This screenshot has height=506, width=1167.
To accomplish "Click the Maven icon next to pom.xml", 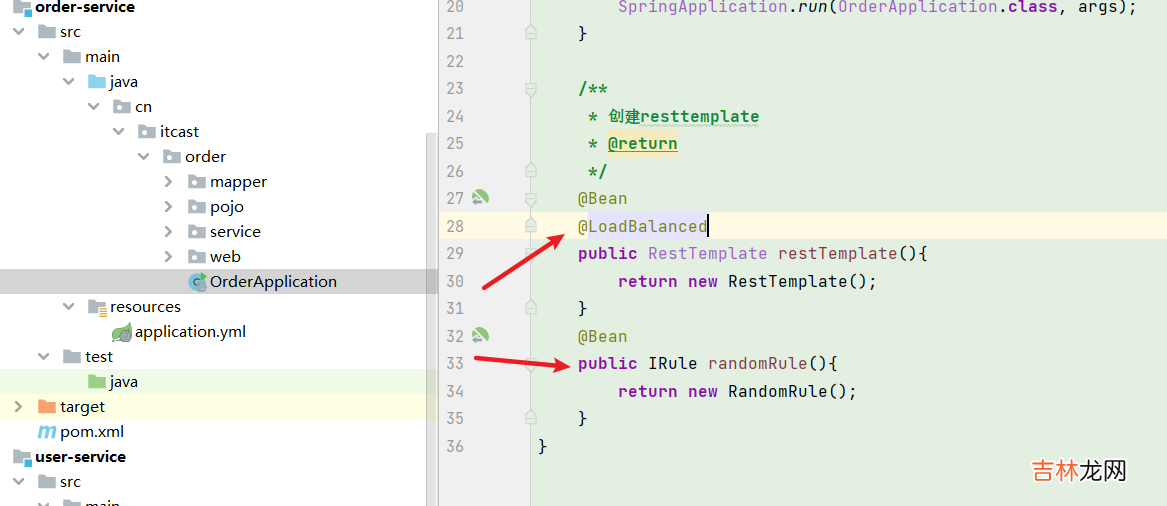I will pyautogui.click(x=46, y=432).
